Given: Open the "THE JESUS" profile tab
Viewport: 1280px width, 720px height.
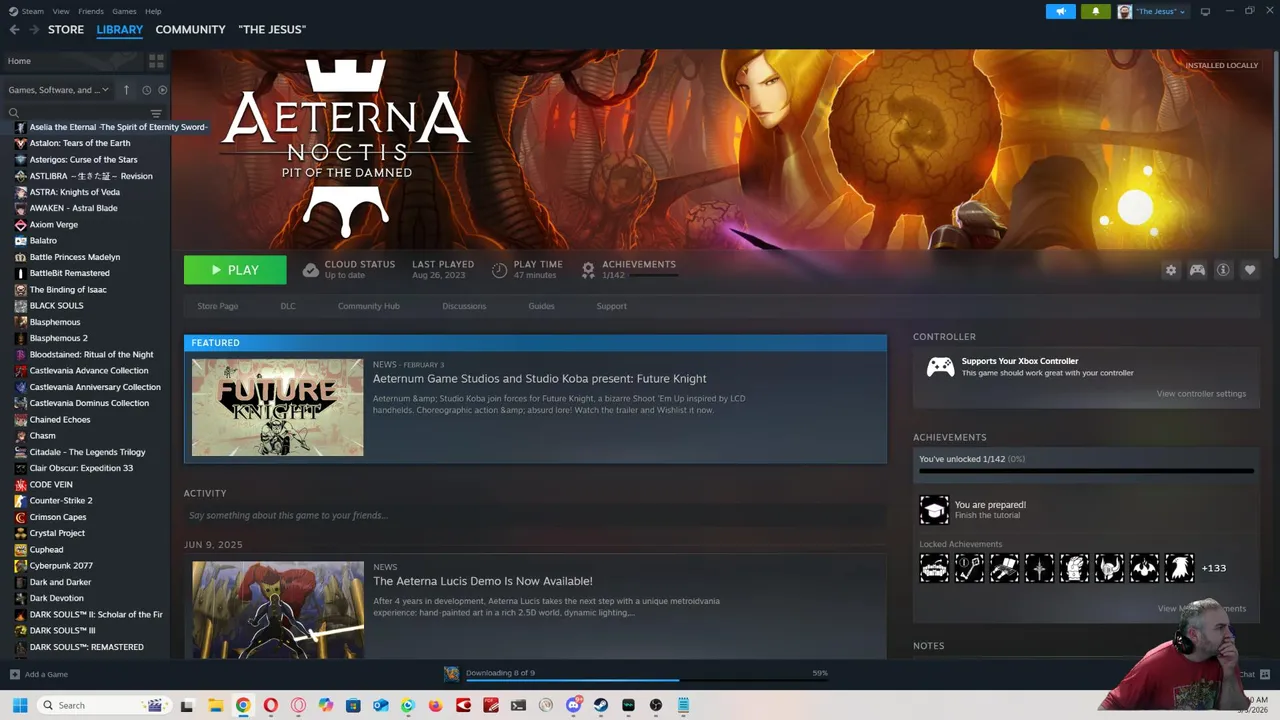Looking at the screenshot, I should point(272,30).
